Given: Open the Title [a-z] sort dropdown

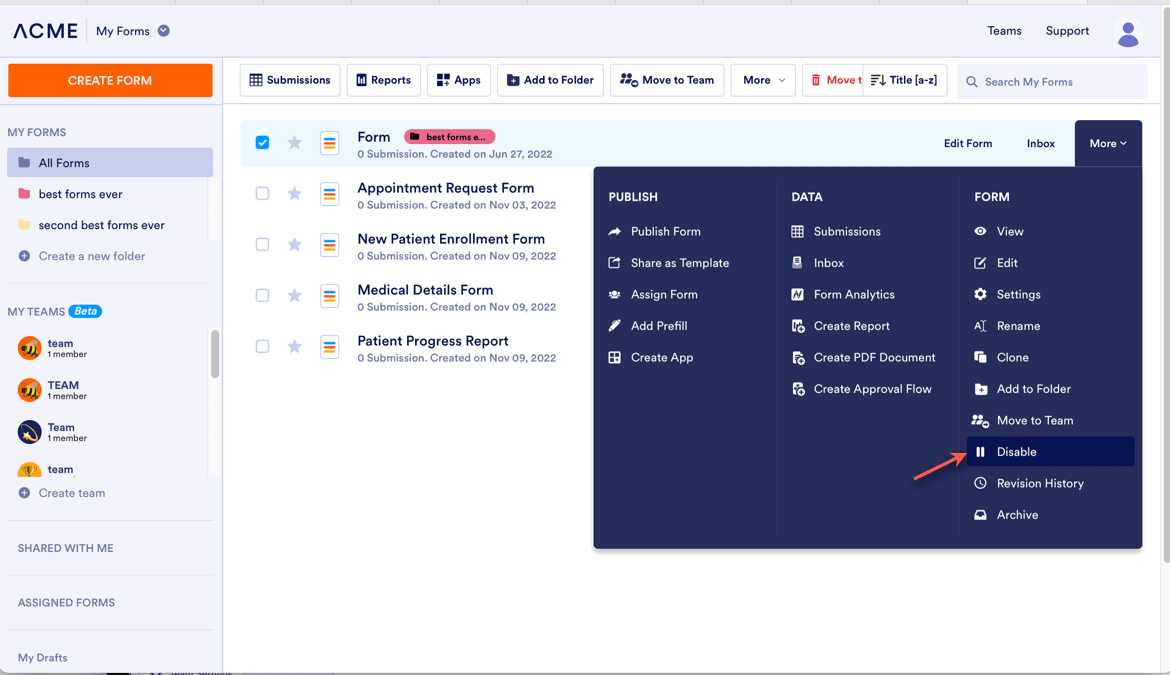Looking at the screenshot, I should tap(904, 80).
